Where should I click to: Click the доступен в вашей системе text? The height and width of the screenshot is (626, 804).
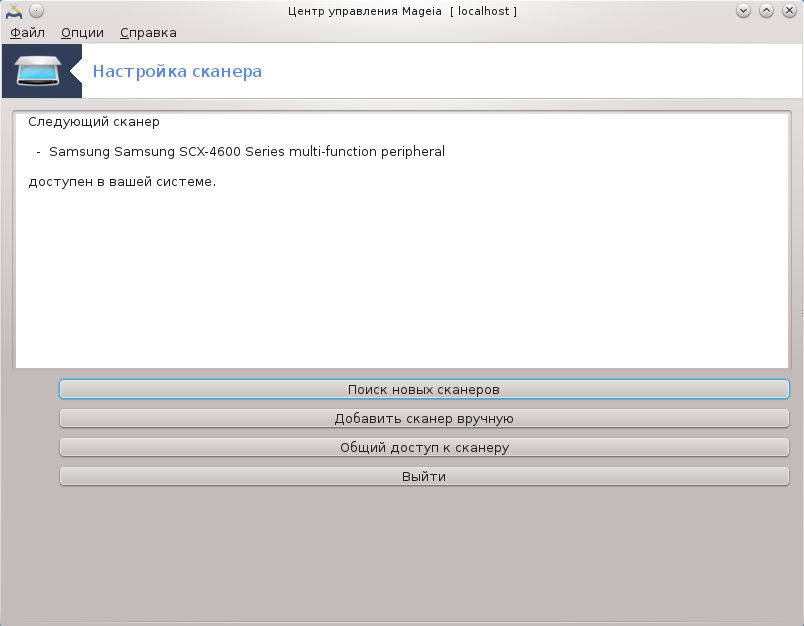click(x=122, y=181)
